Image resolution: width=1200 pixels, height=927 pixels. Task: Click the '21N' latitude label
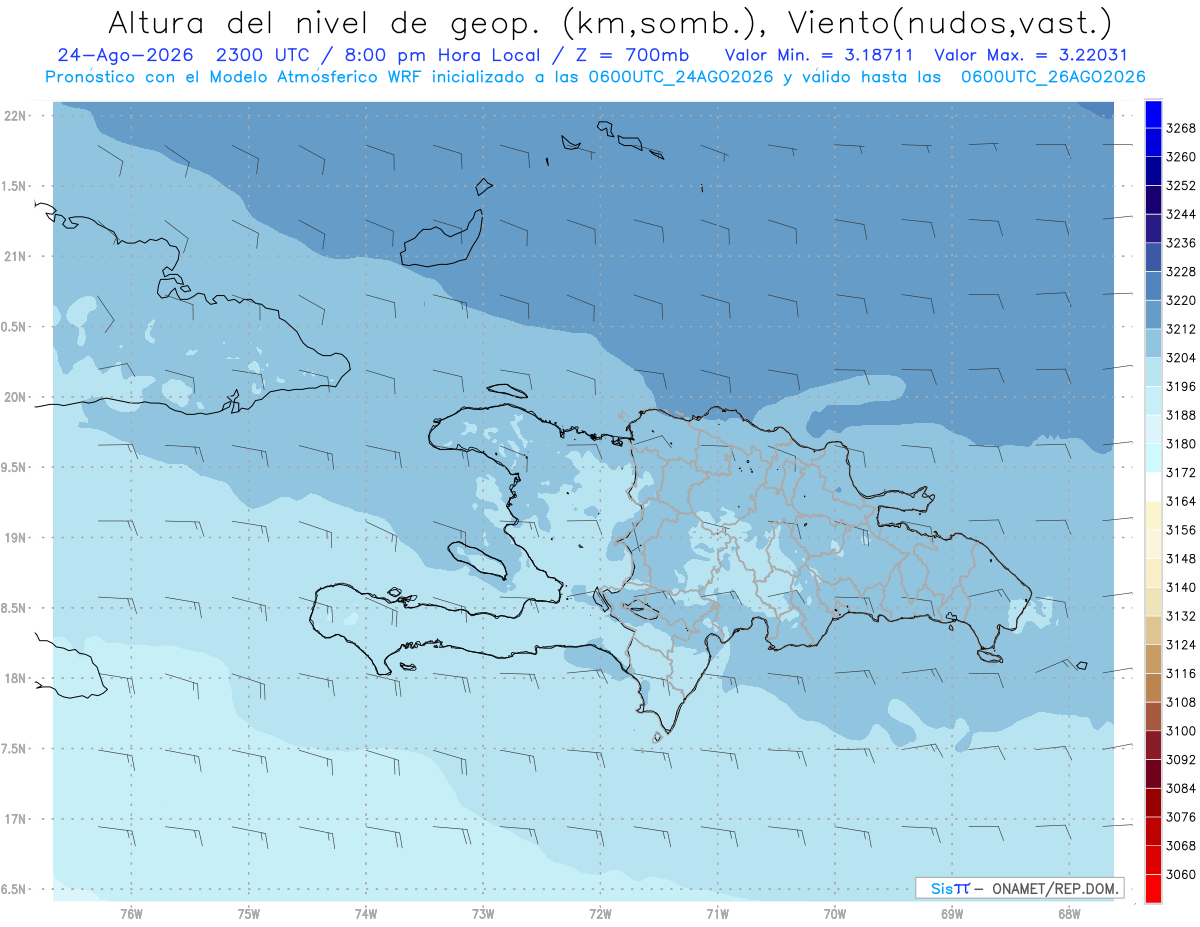(15, 257)
